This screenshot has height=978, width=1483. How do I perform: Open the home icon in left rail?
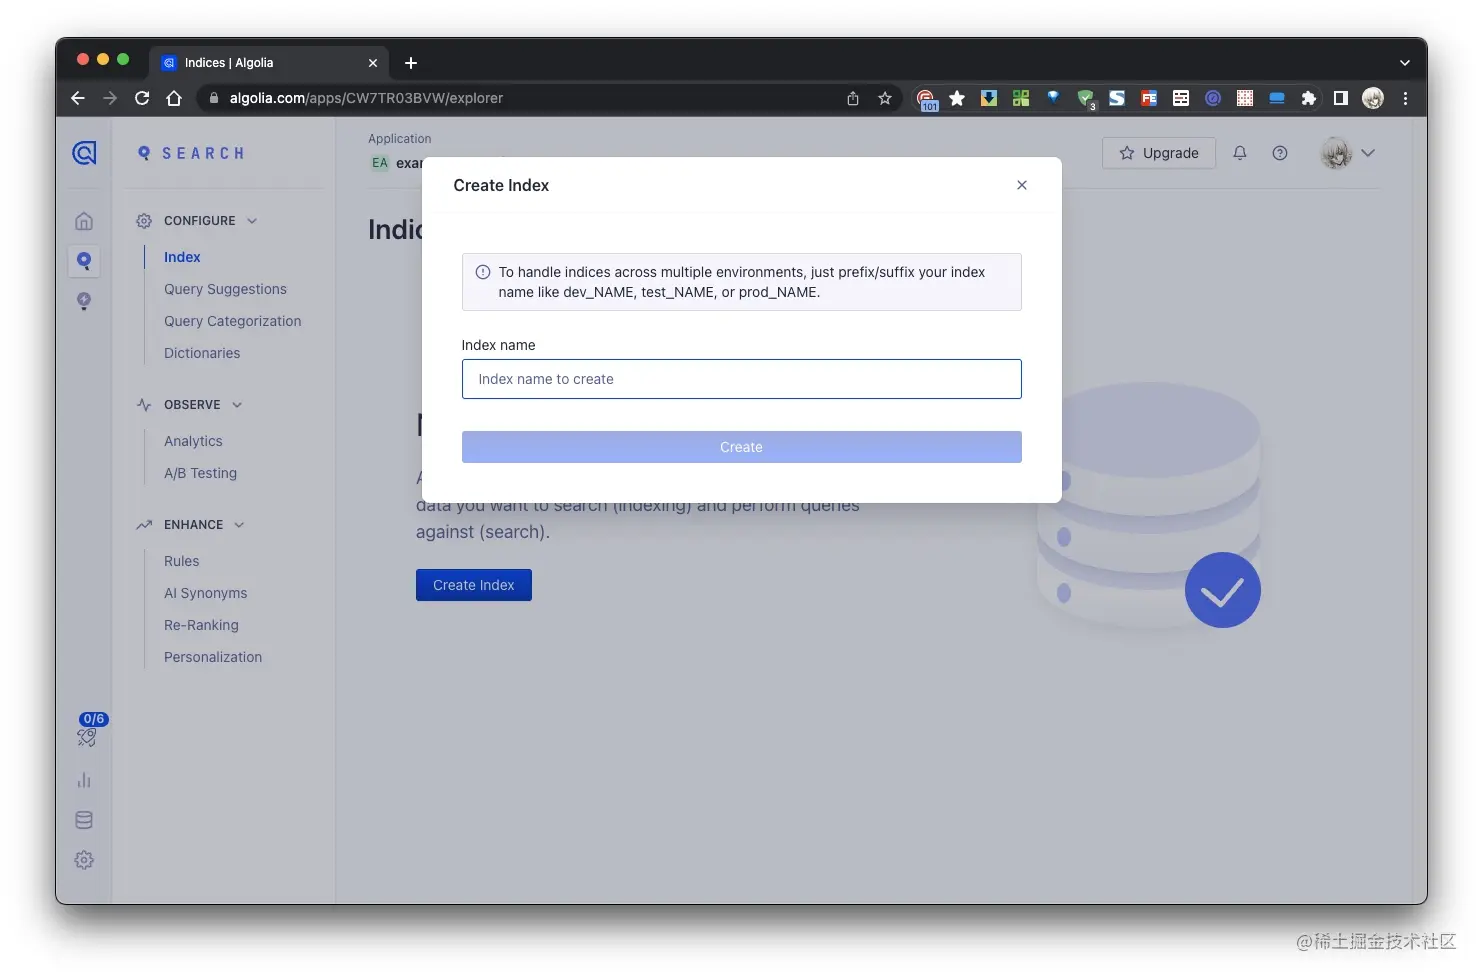click(84, 221)
